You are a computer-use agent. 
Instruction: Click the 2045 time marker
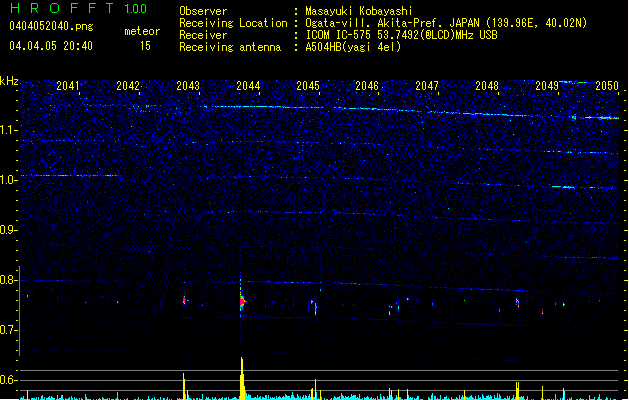(308, 86)
